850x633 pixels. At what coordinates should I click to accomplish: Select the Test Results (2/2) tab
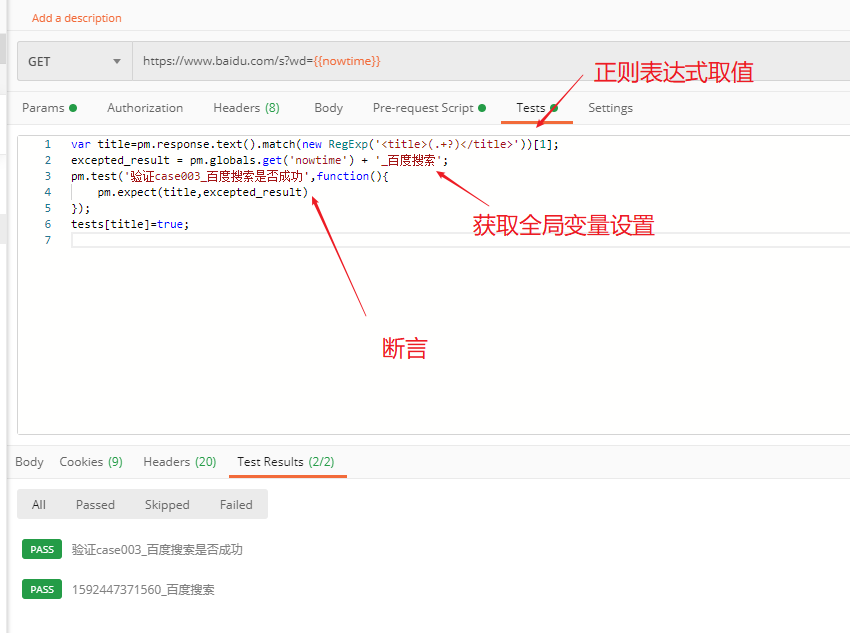click(286, 462)
